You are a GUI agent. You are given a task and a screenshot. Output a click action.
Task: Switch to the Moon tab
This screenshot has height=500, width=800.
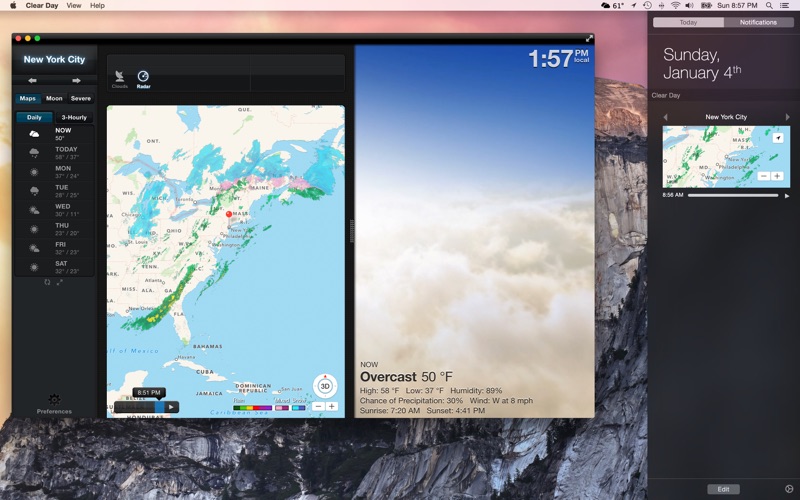[54, 98]
